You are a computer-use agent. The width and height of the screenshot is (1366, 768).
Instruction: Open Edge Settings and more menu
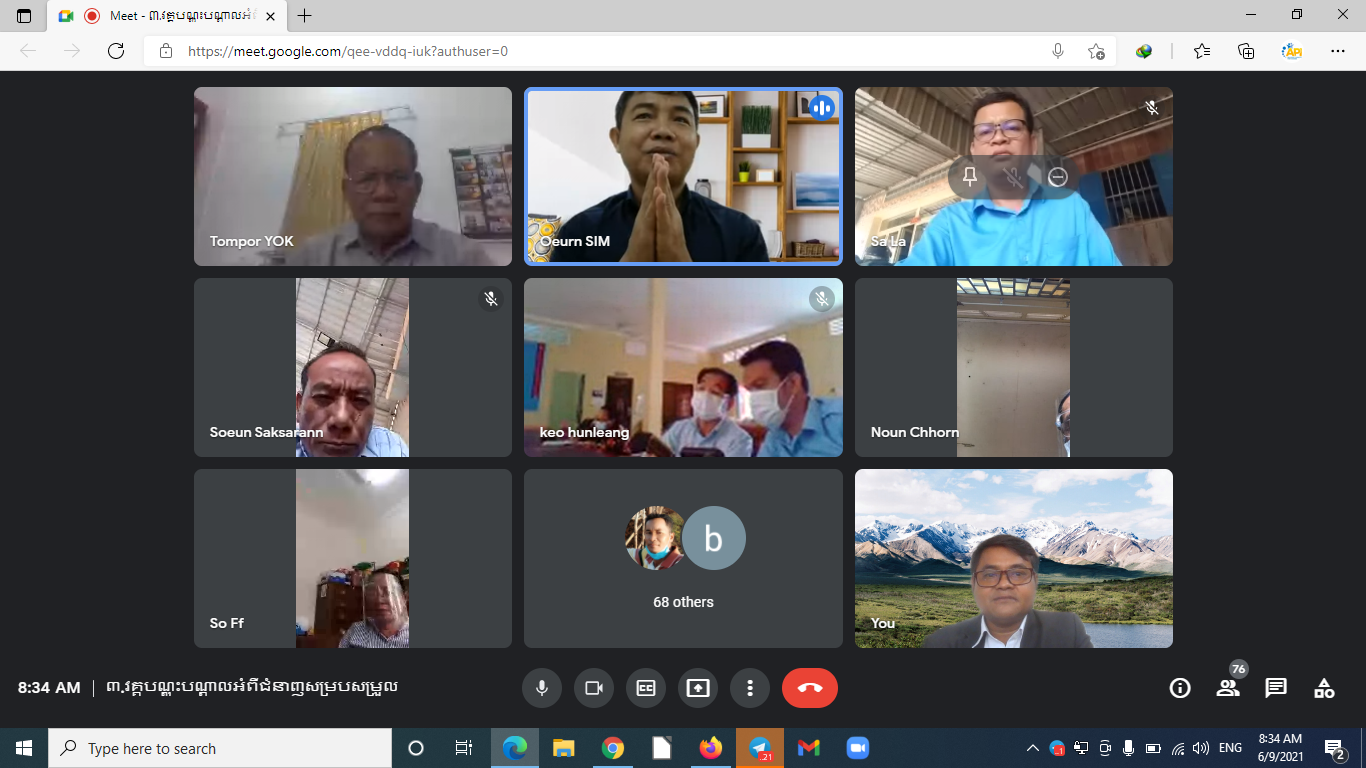1338,51
